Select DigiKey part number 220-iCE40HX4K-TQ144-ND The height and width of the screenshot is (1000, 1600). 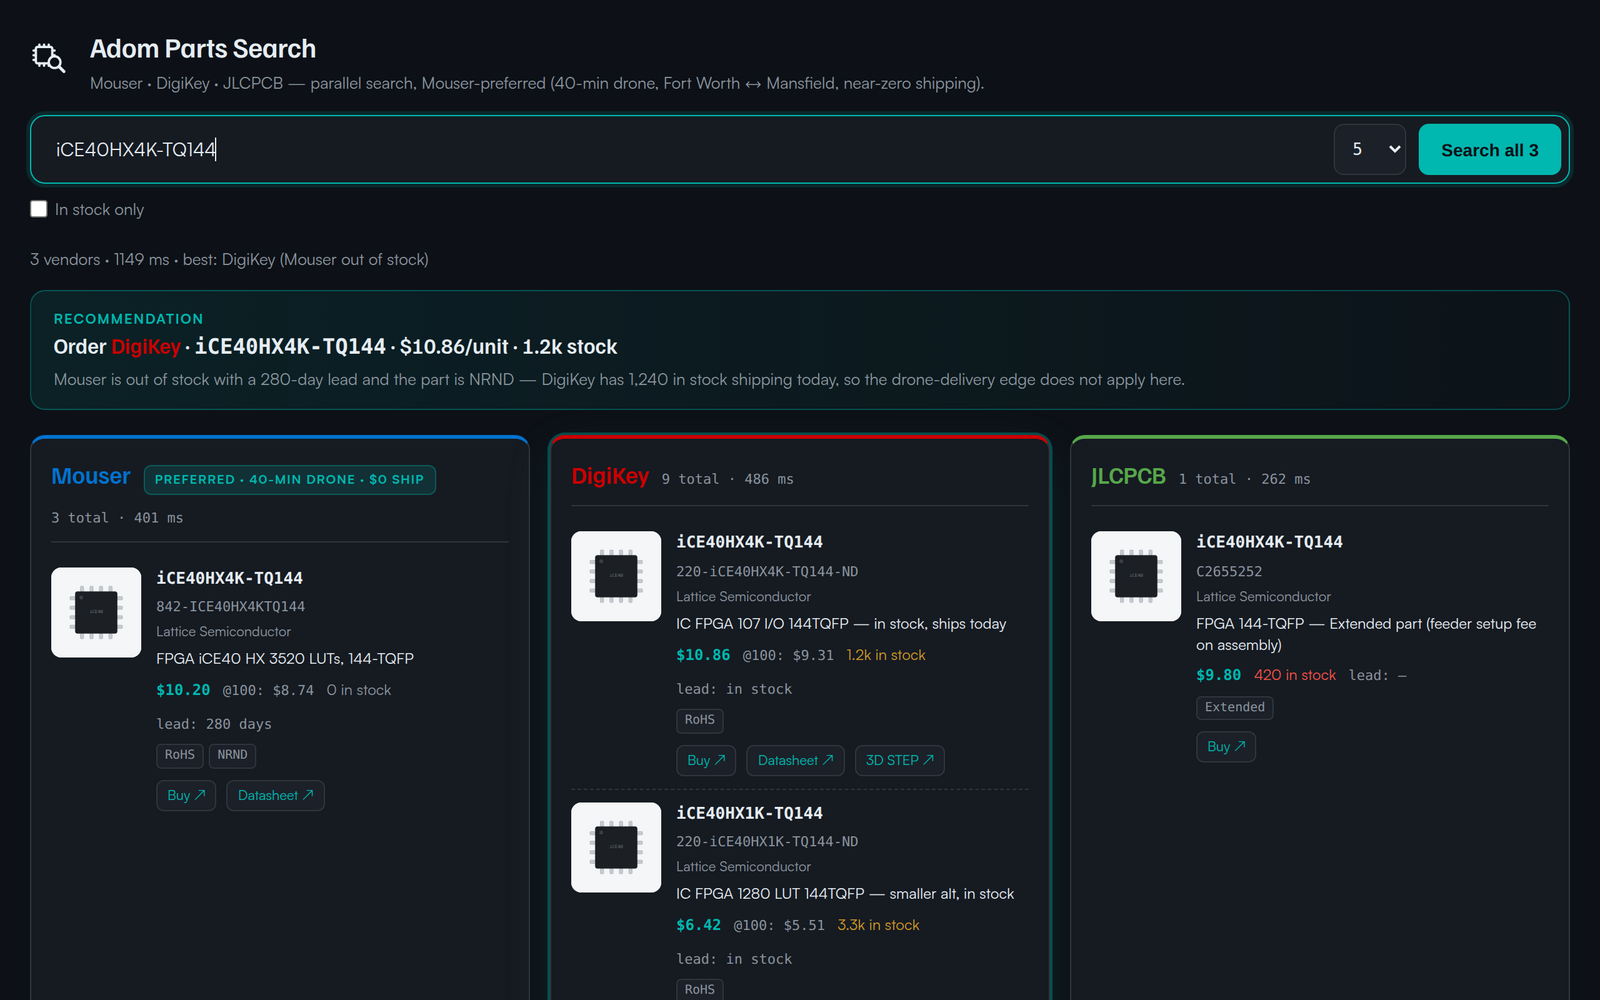(x=767, y=571)
